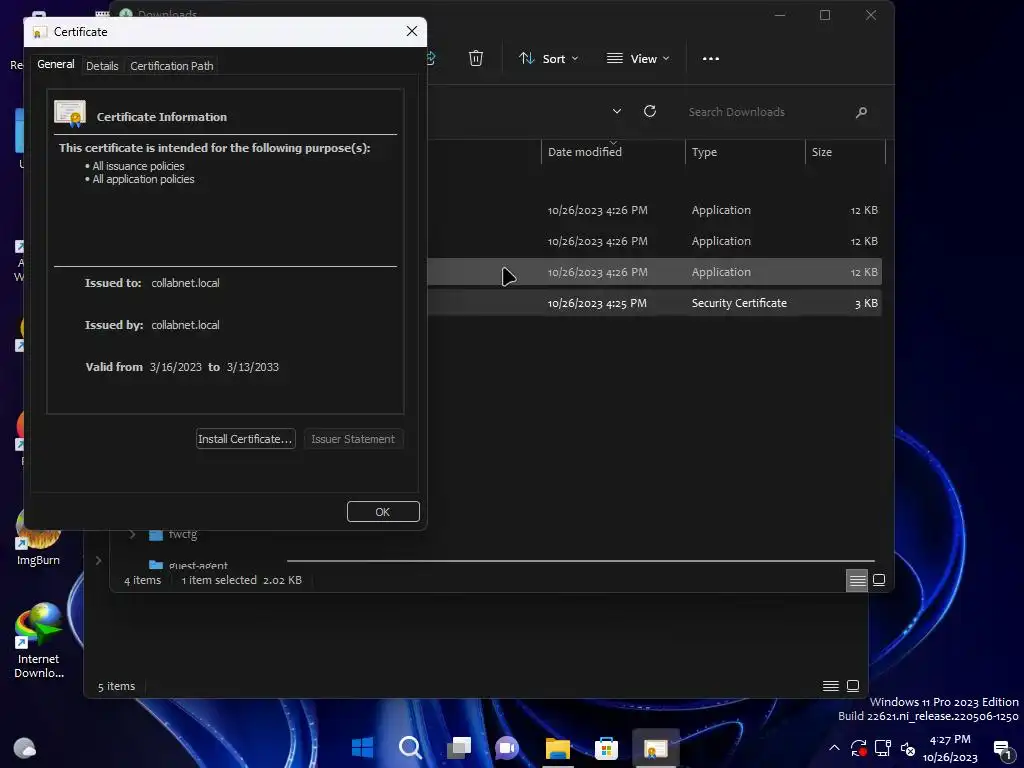Click the search magnifier icon in Explorer
The image size is (1024, 768).
point(861,112)
